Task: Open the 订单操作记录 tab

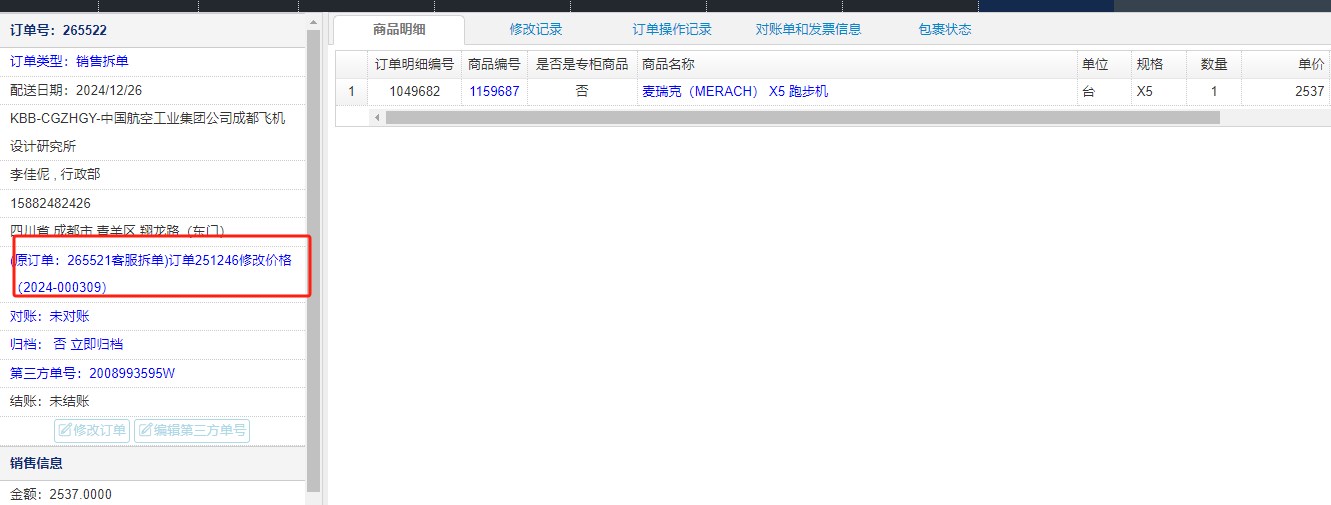Action: pyautogui.click(x=672, y=29)
